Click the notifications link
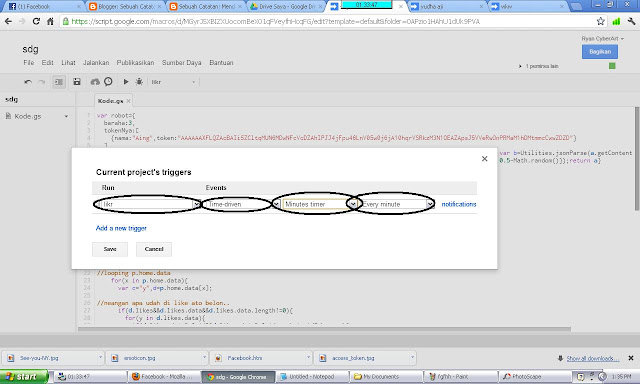 pos(459,204)
